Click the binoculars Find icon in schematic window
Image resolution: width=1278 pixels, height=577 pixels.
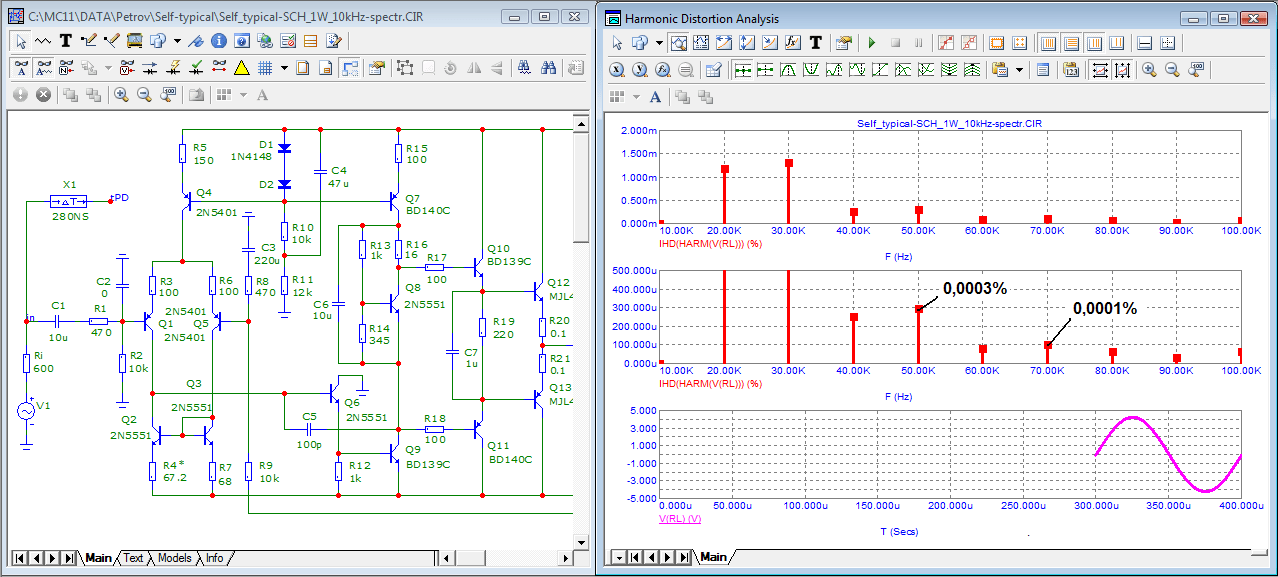pos(548,67)
